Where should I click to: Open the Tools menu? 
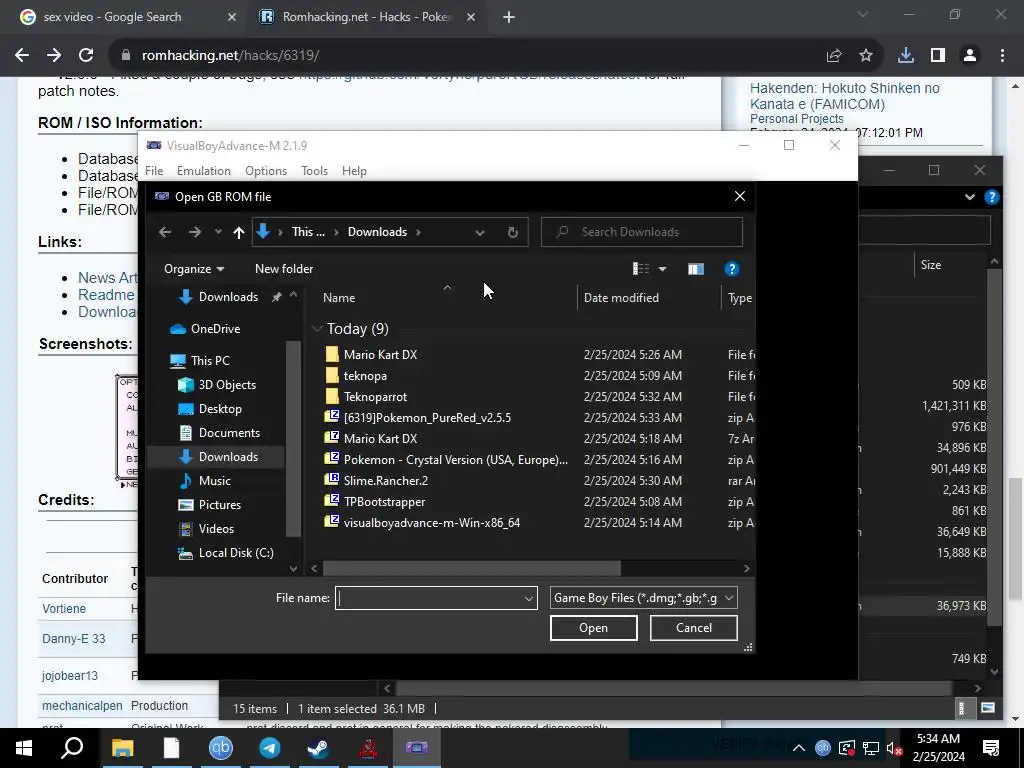[x=314, y=171]
